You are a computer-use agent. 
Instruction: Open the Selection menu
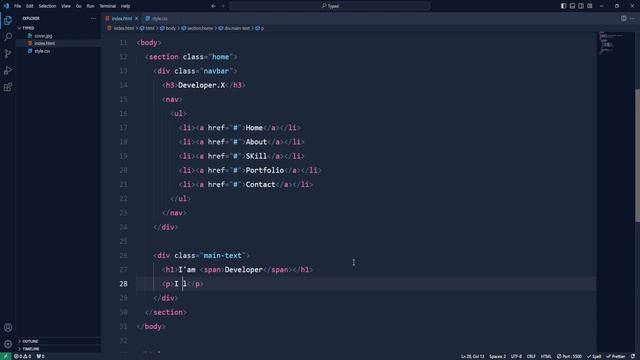coord(47,6)
